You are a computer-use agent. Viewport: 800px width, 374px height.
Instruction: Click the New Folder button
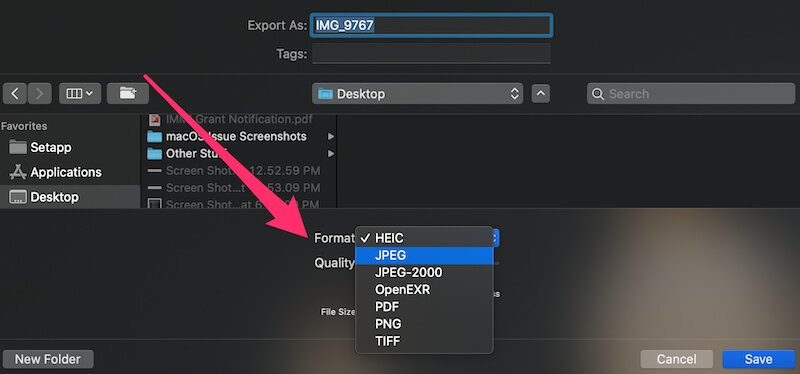[x=48, y=359]
